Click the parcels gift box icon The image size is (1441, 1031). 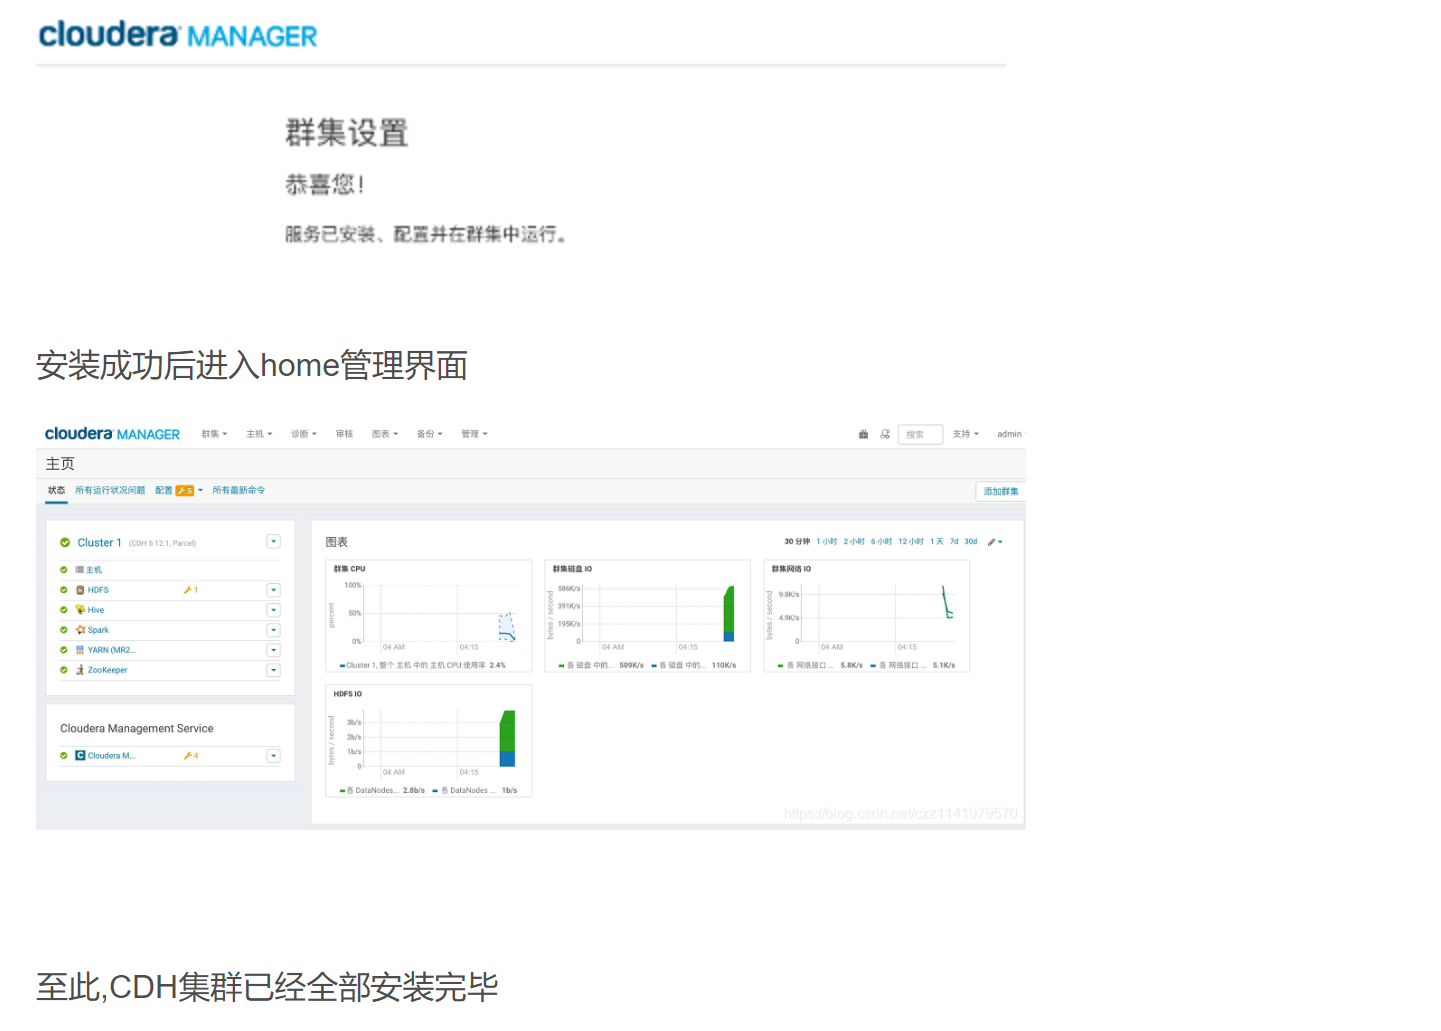click(863, 434)
